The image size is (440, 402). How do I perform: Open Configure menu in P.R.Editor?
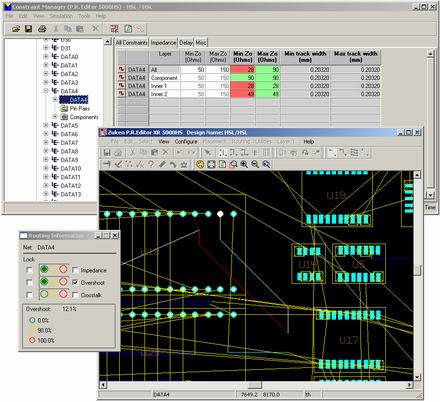click(186, 142)
